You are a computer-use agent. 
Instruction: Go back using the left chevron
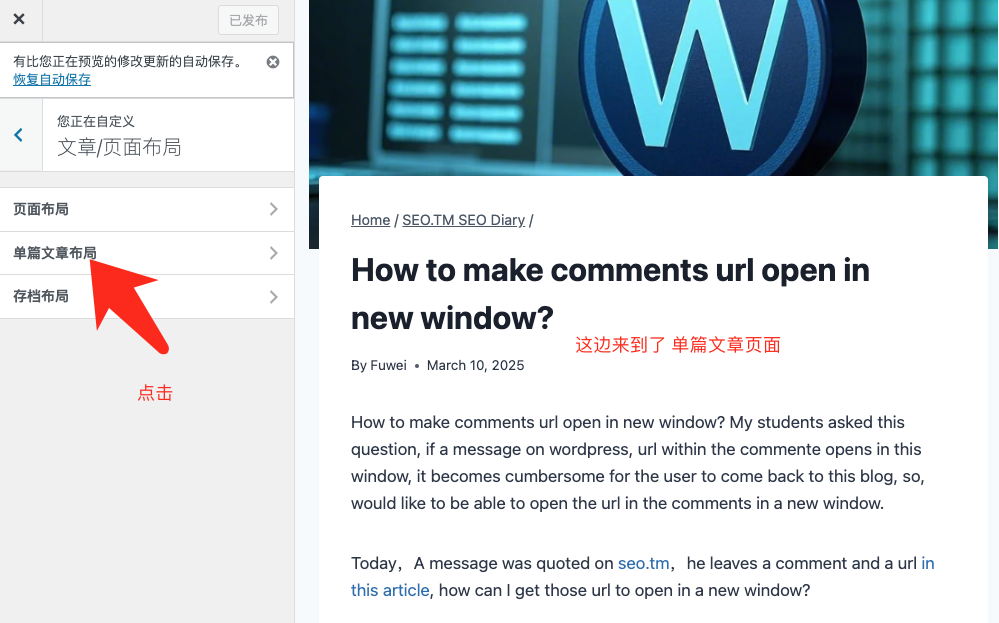coord(19,135)
